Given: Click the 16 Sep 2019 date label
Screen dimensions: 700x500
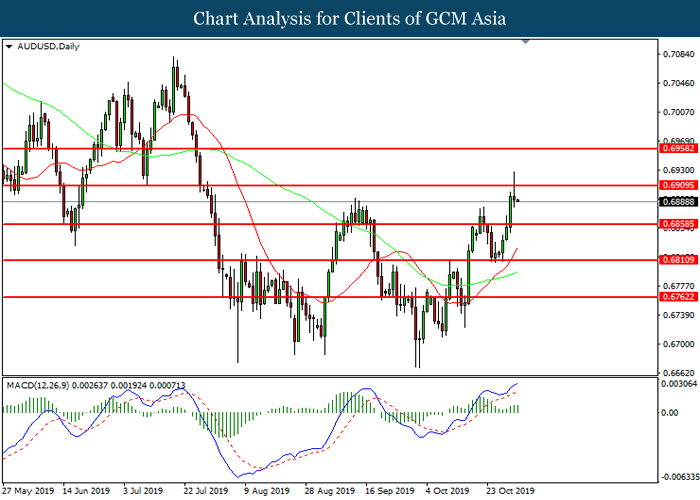Looking at the screenshot, I should pyautogui.click(x=390, y=491).
